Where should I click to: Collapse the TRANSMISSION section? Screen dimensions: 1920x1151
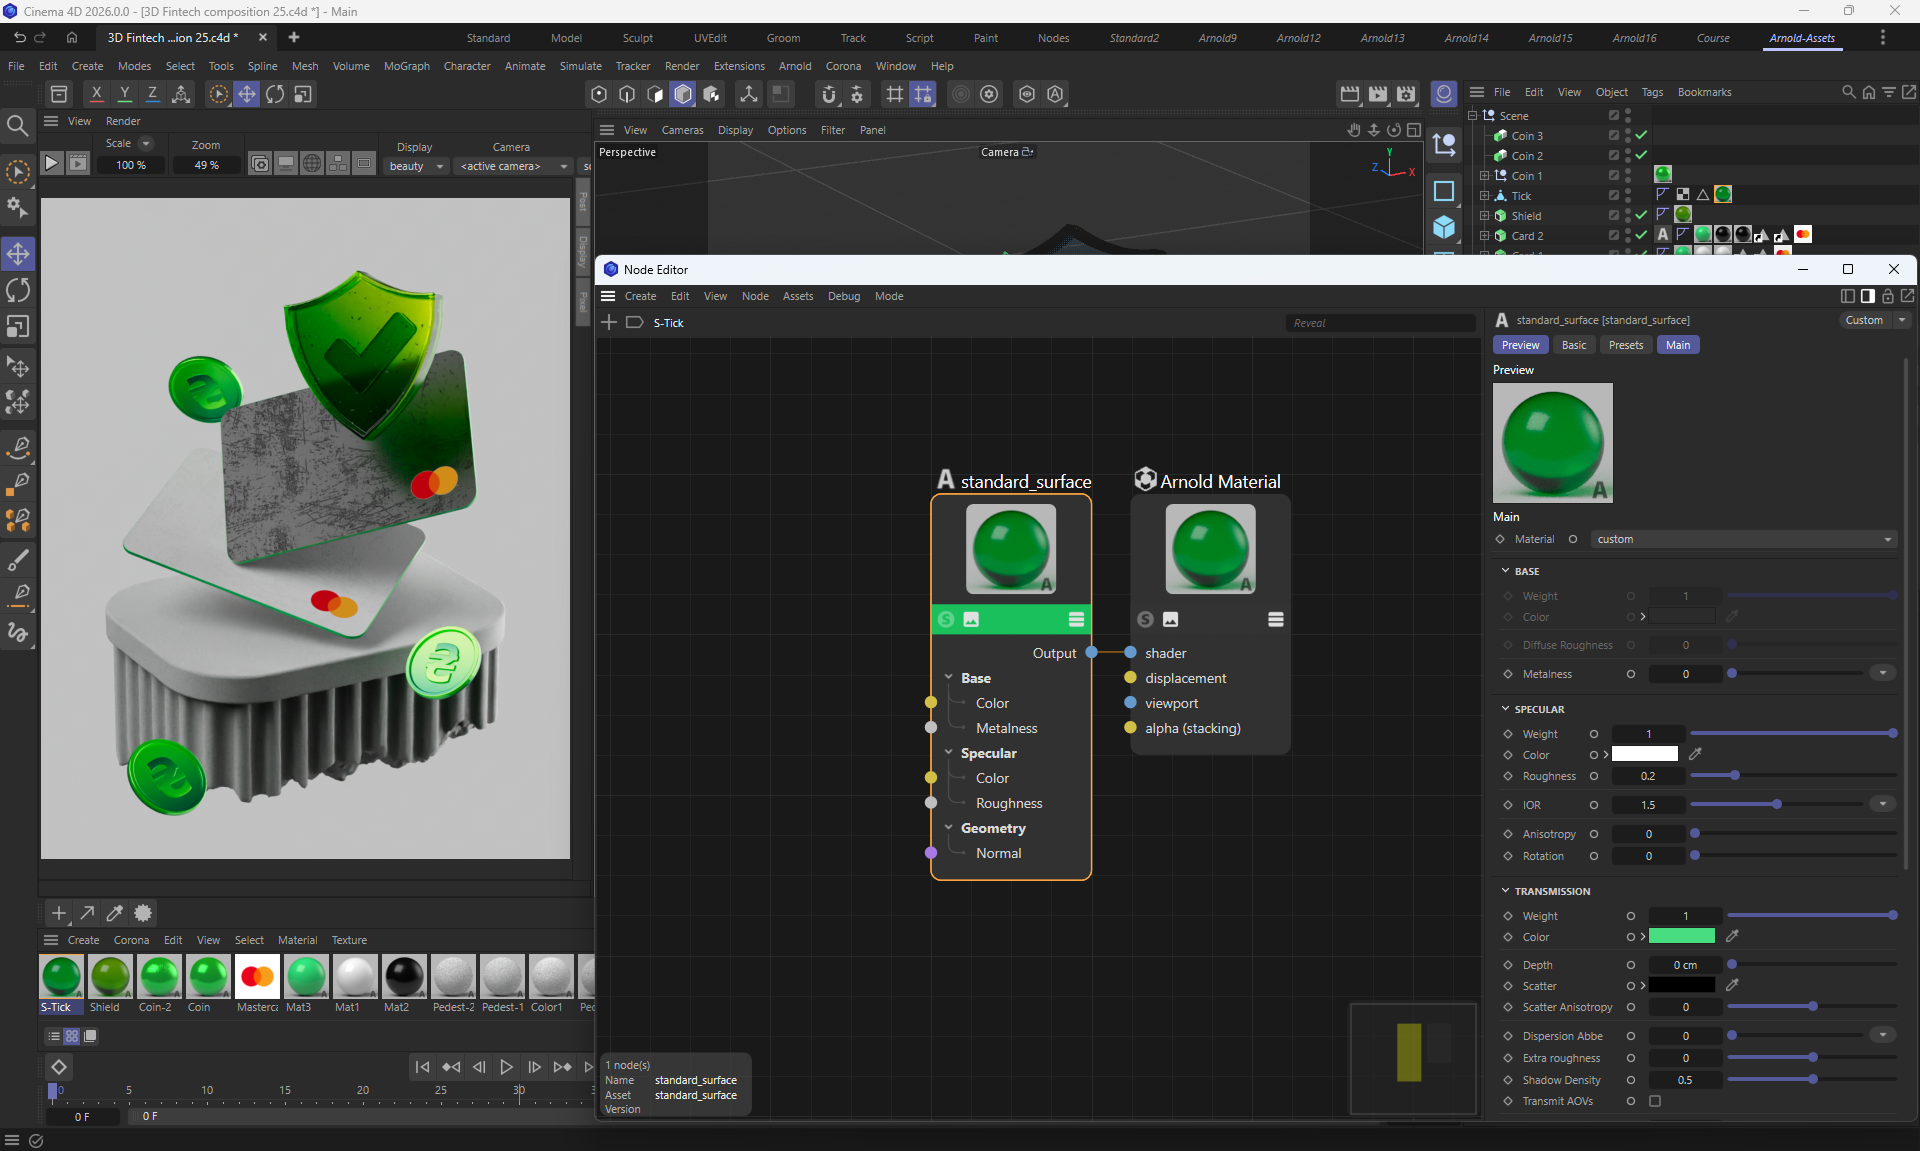[1506, 891]
